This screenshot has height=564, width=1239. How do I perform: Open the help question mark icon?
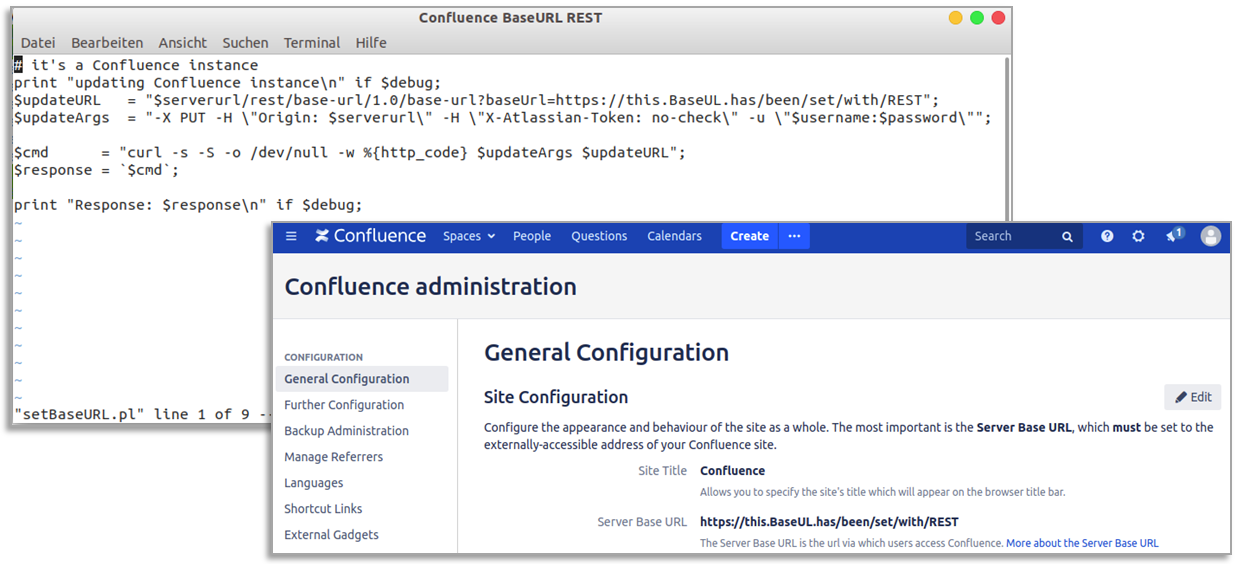pos(1107,236)
